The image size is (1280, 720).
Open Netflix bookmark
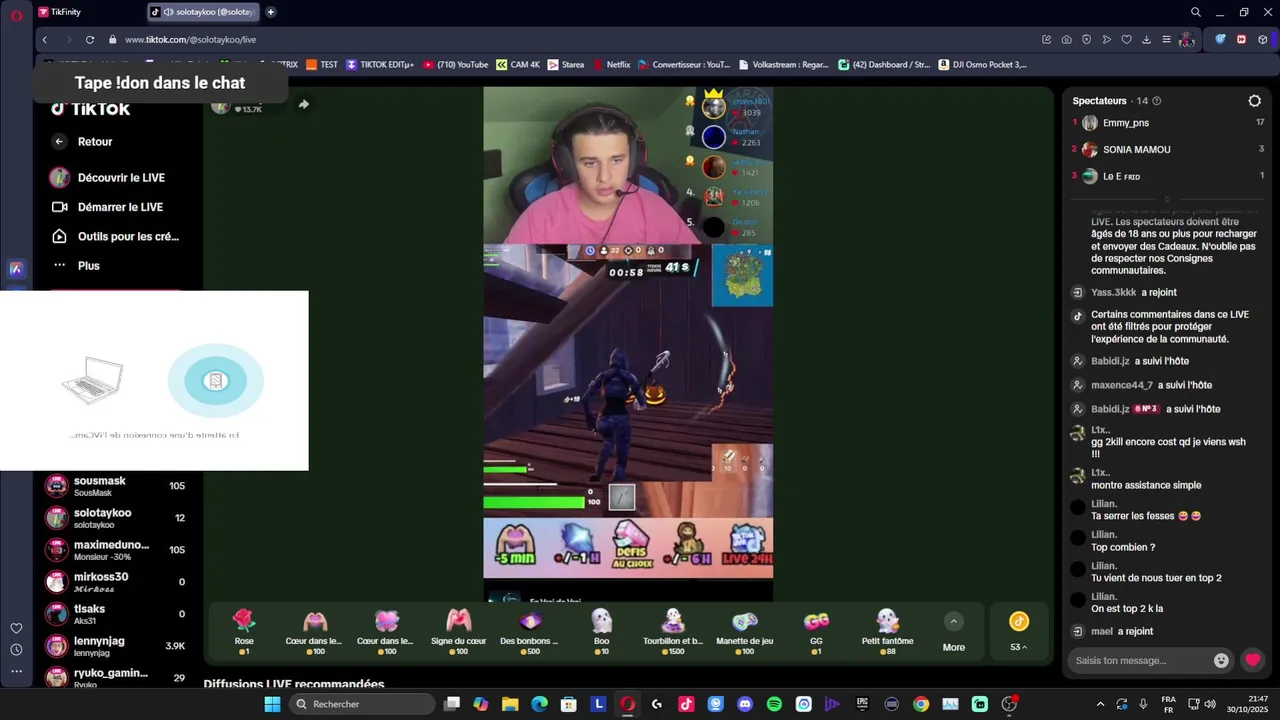pos(612,65)
